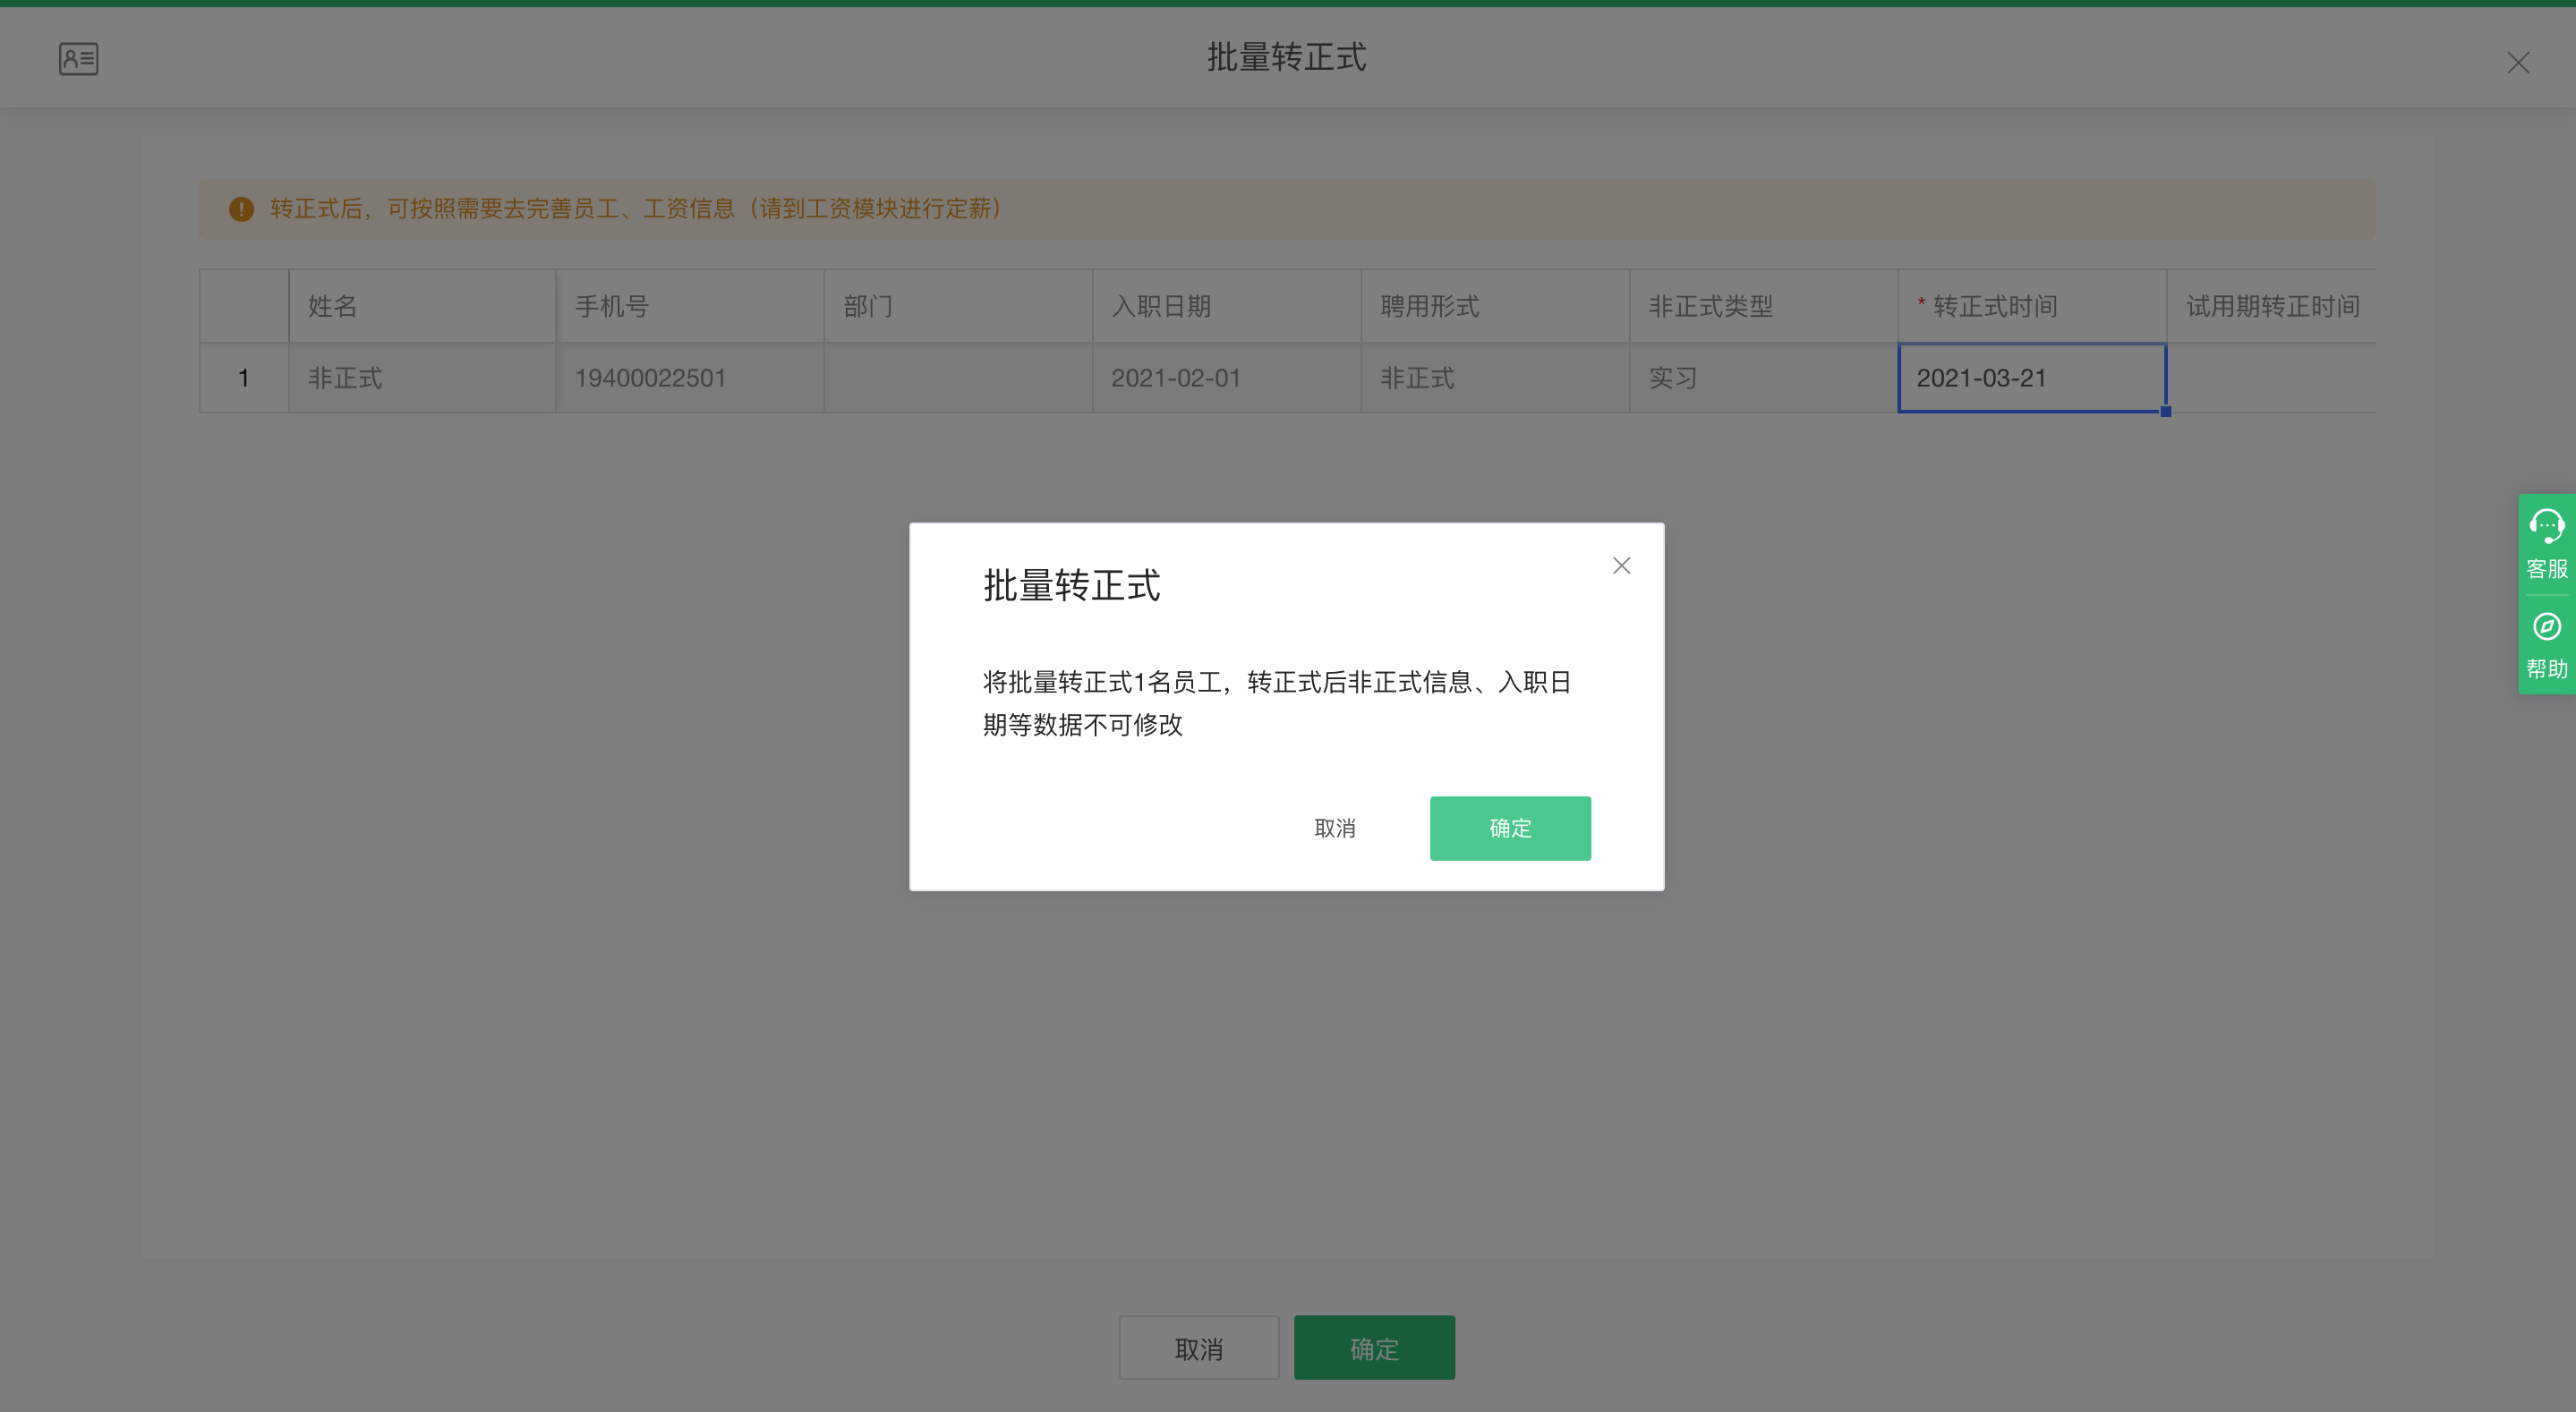Click the 入职日期 cell 2021-02-01
This screenshot has height=1412, width=2576.
pyautogui.click(x=1227, y=378)
